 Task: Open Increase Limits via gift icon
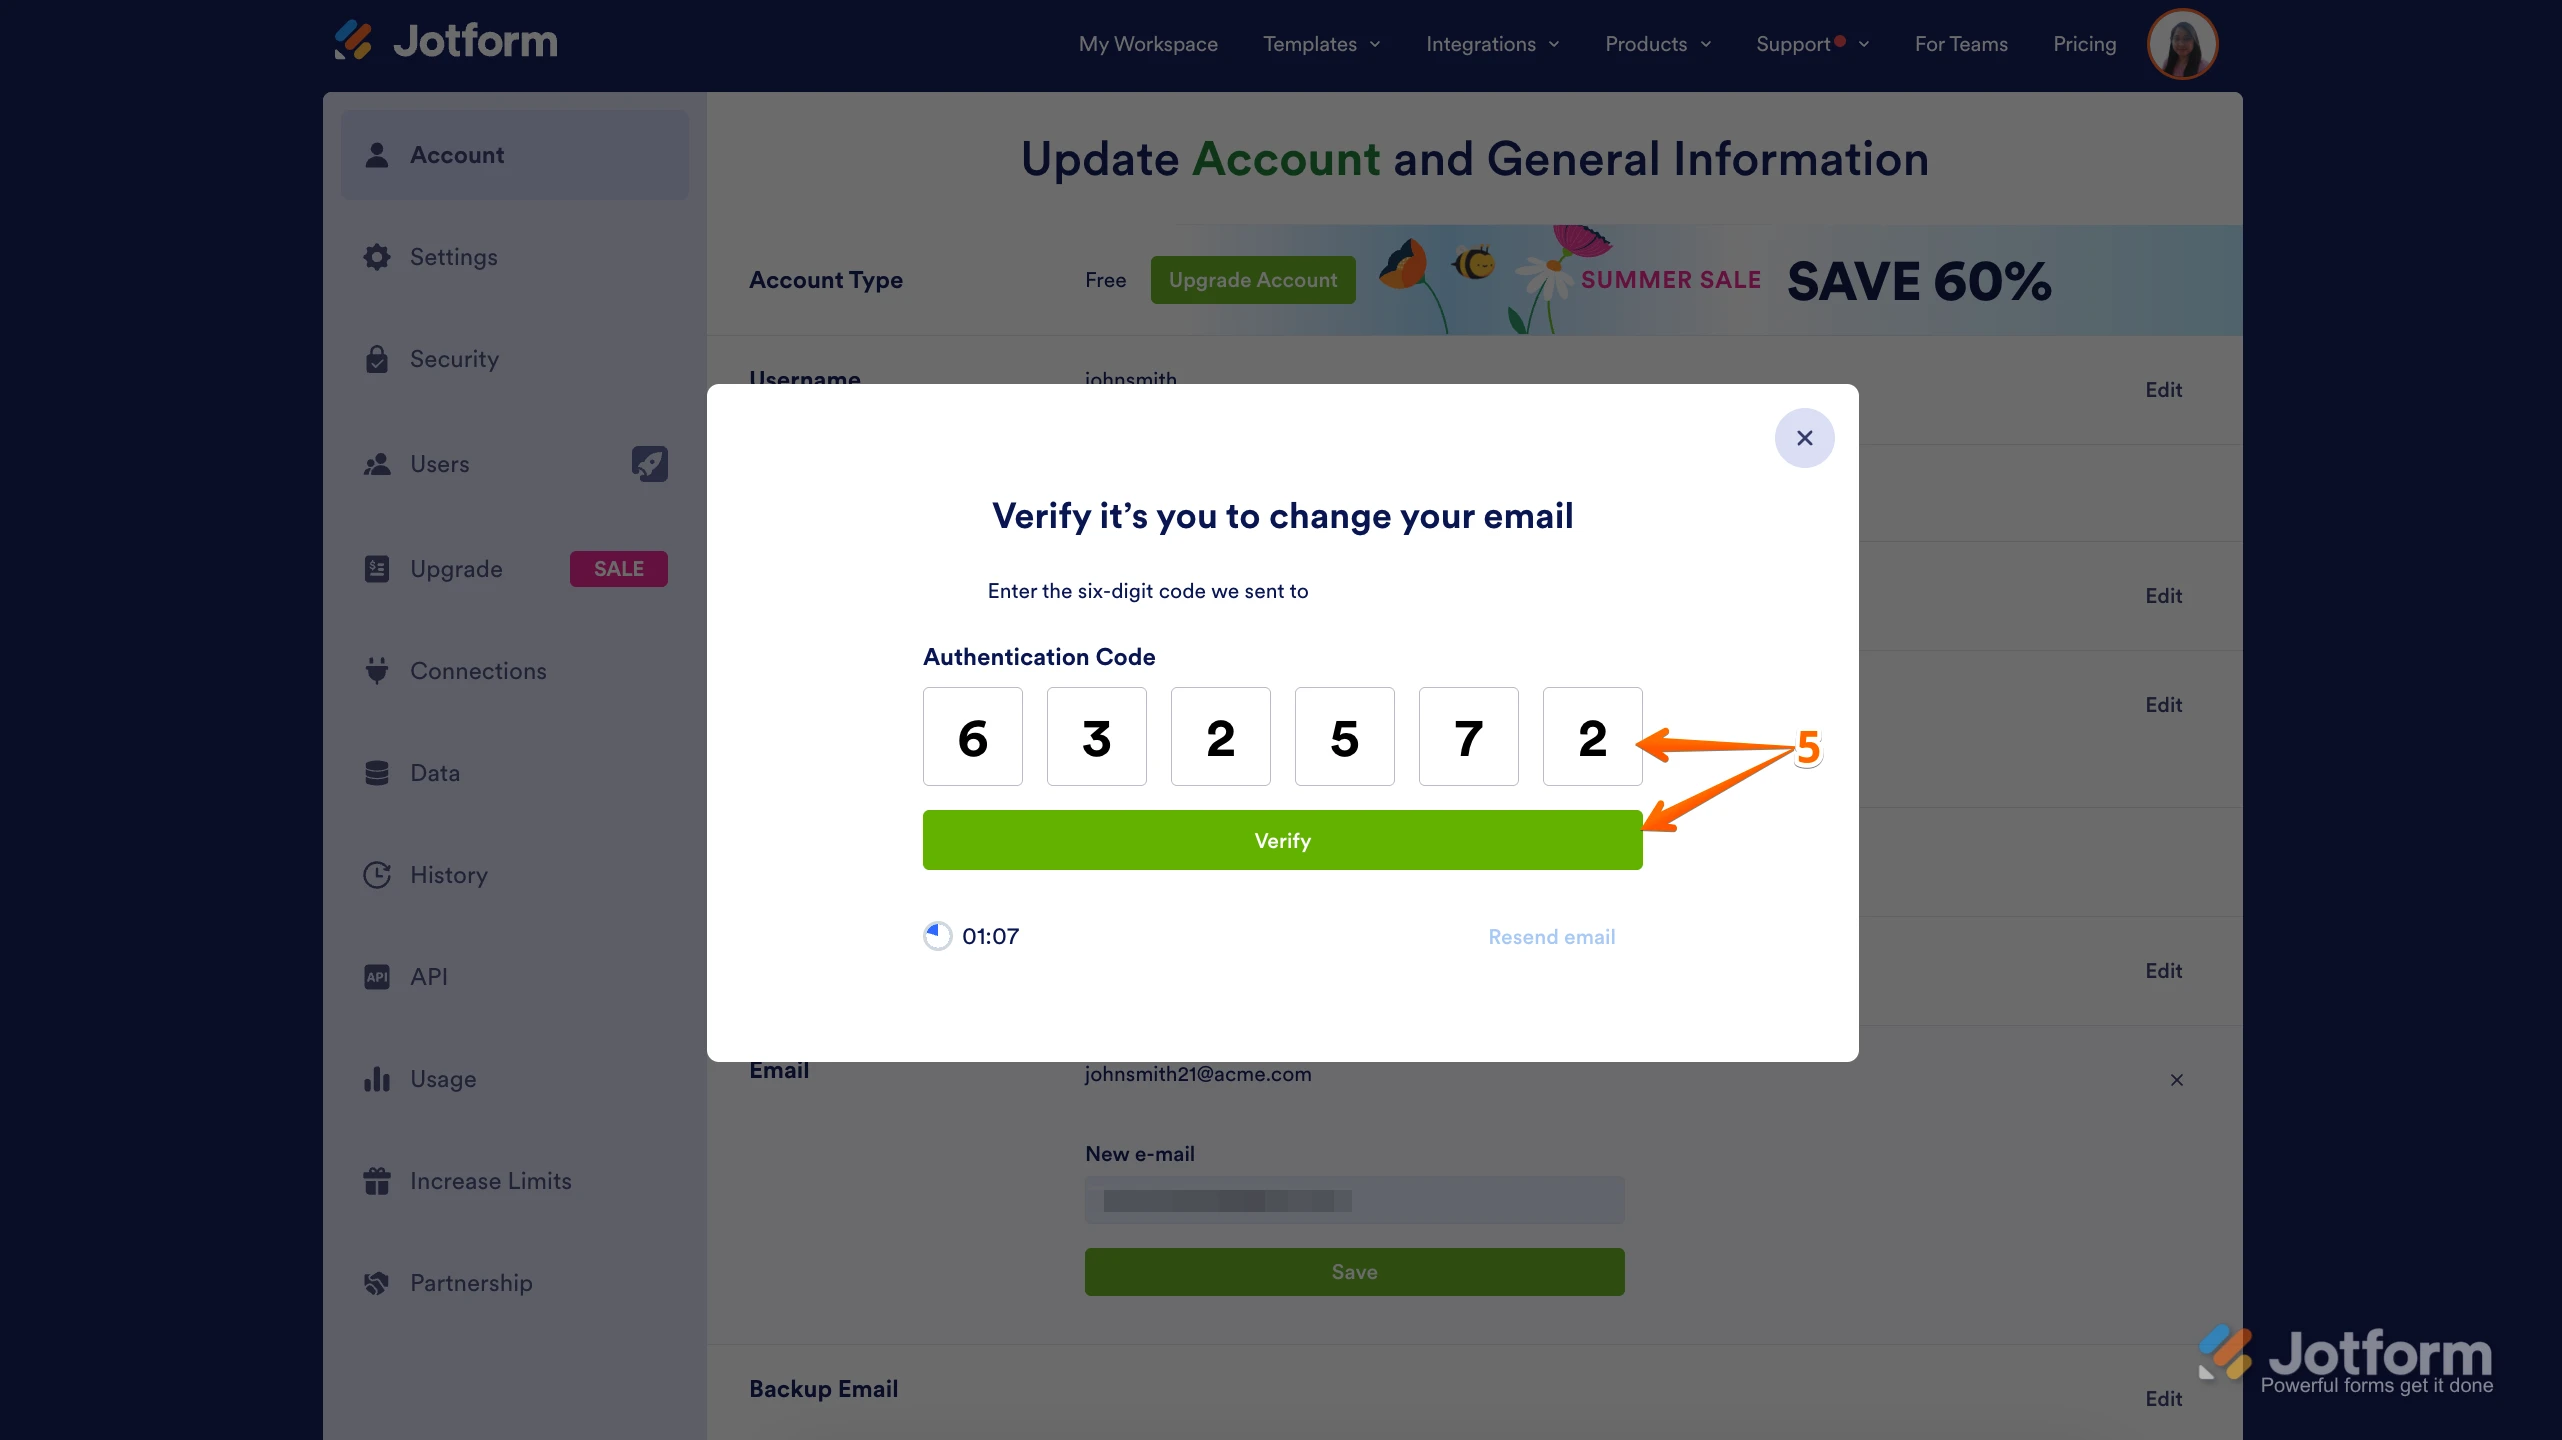pyautogui.click(x=376, y=1180)
